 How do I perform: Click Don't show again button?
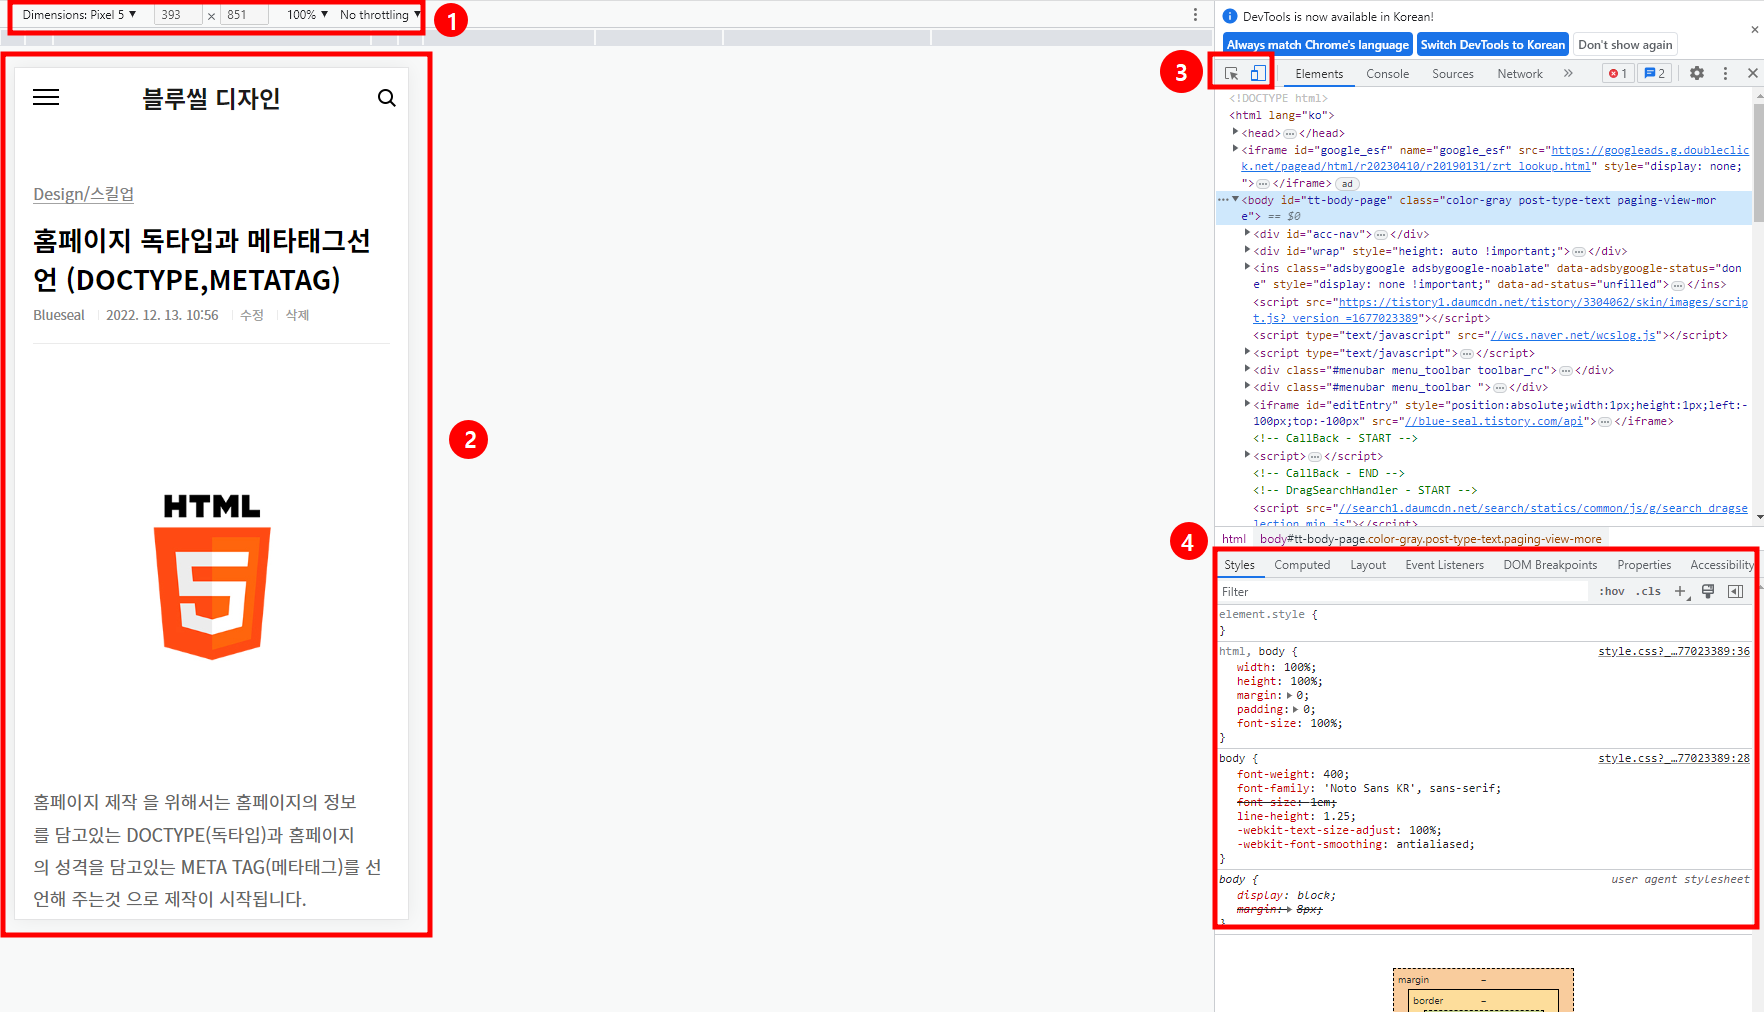pos(1625,45)
